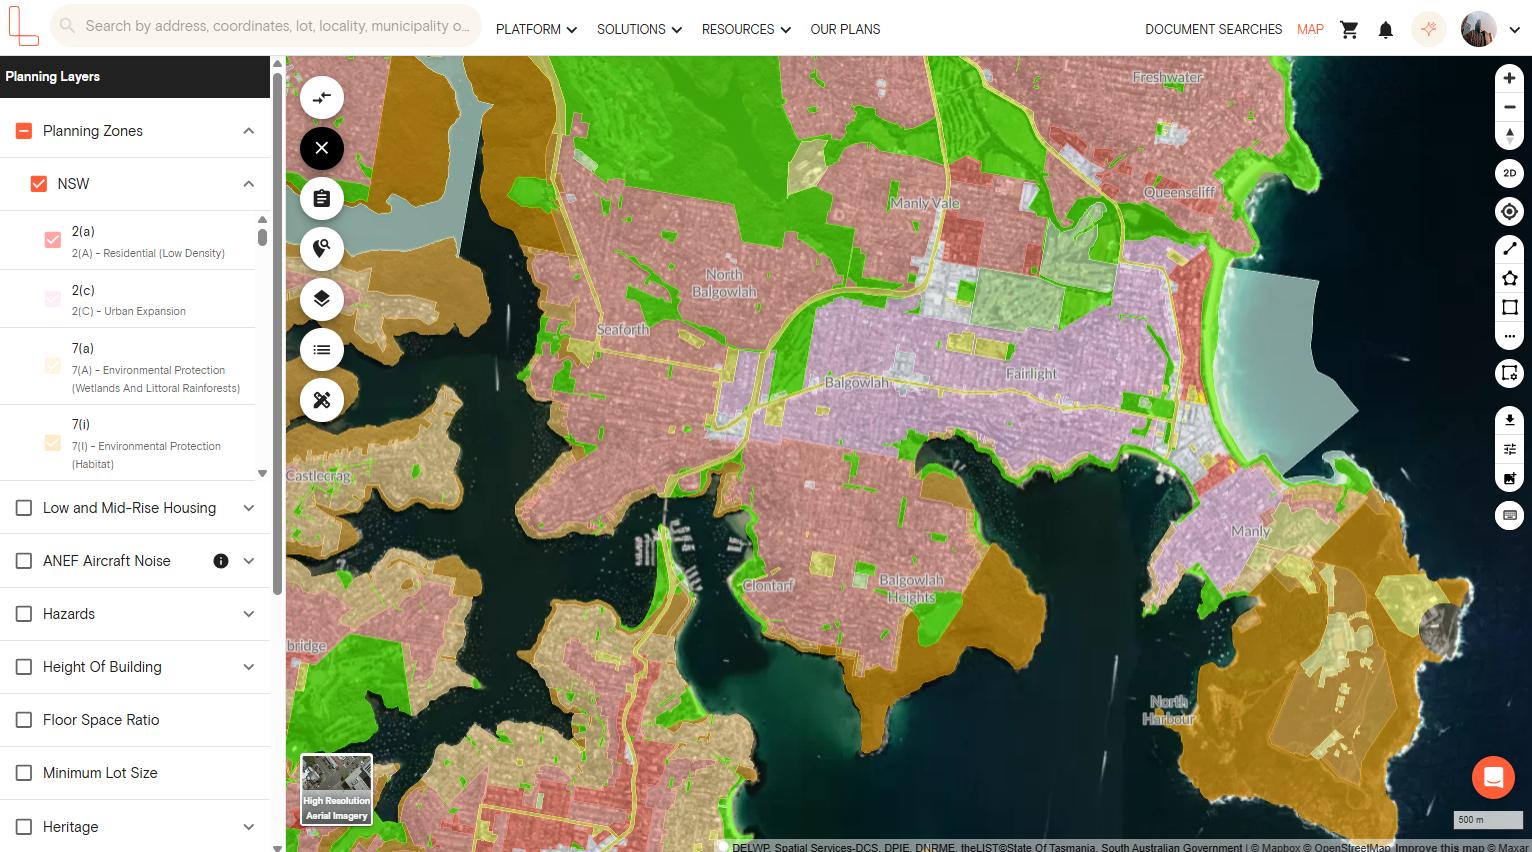Enable Low and Mid-Rise Housing layer
Screen dimensions: 1532x852
pyautogui.click(x=24, y=508)
